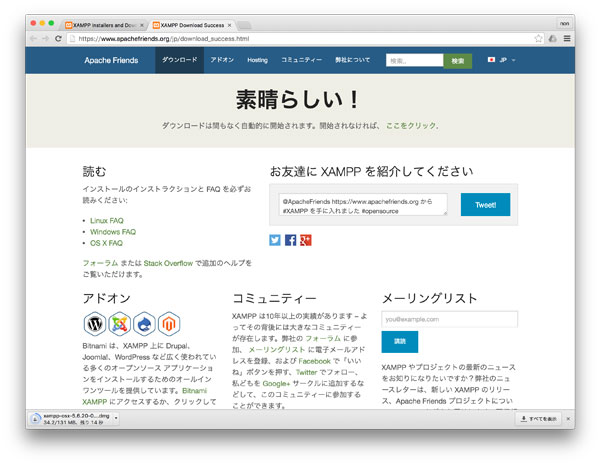Open download item options arrow
Screen dimensions: 600x465
(116, 418)
